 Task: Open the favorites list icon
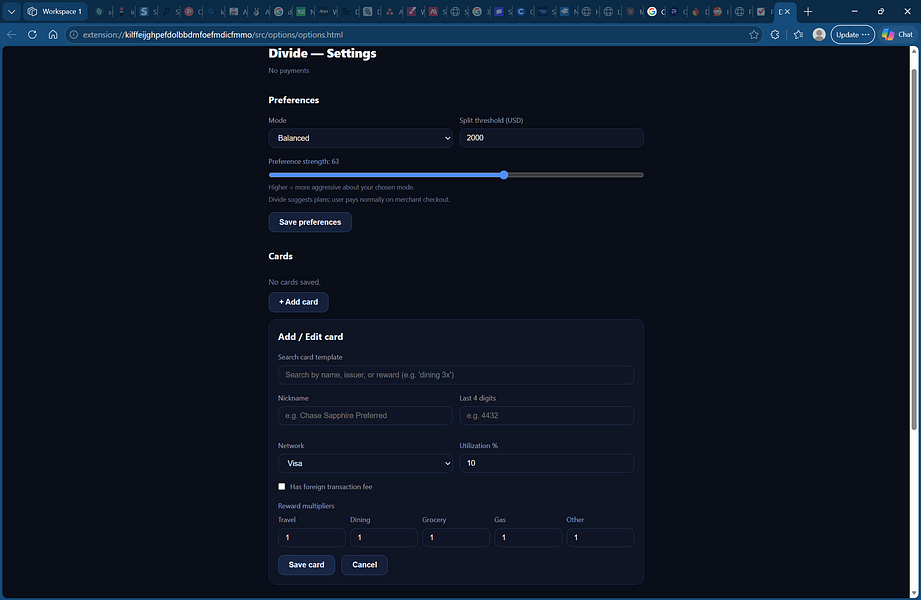pyautogui.click(x=798, y=35)
